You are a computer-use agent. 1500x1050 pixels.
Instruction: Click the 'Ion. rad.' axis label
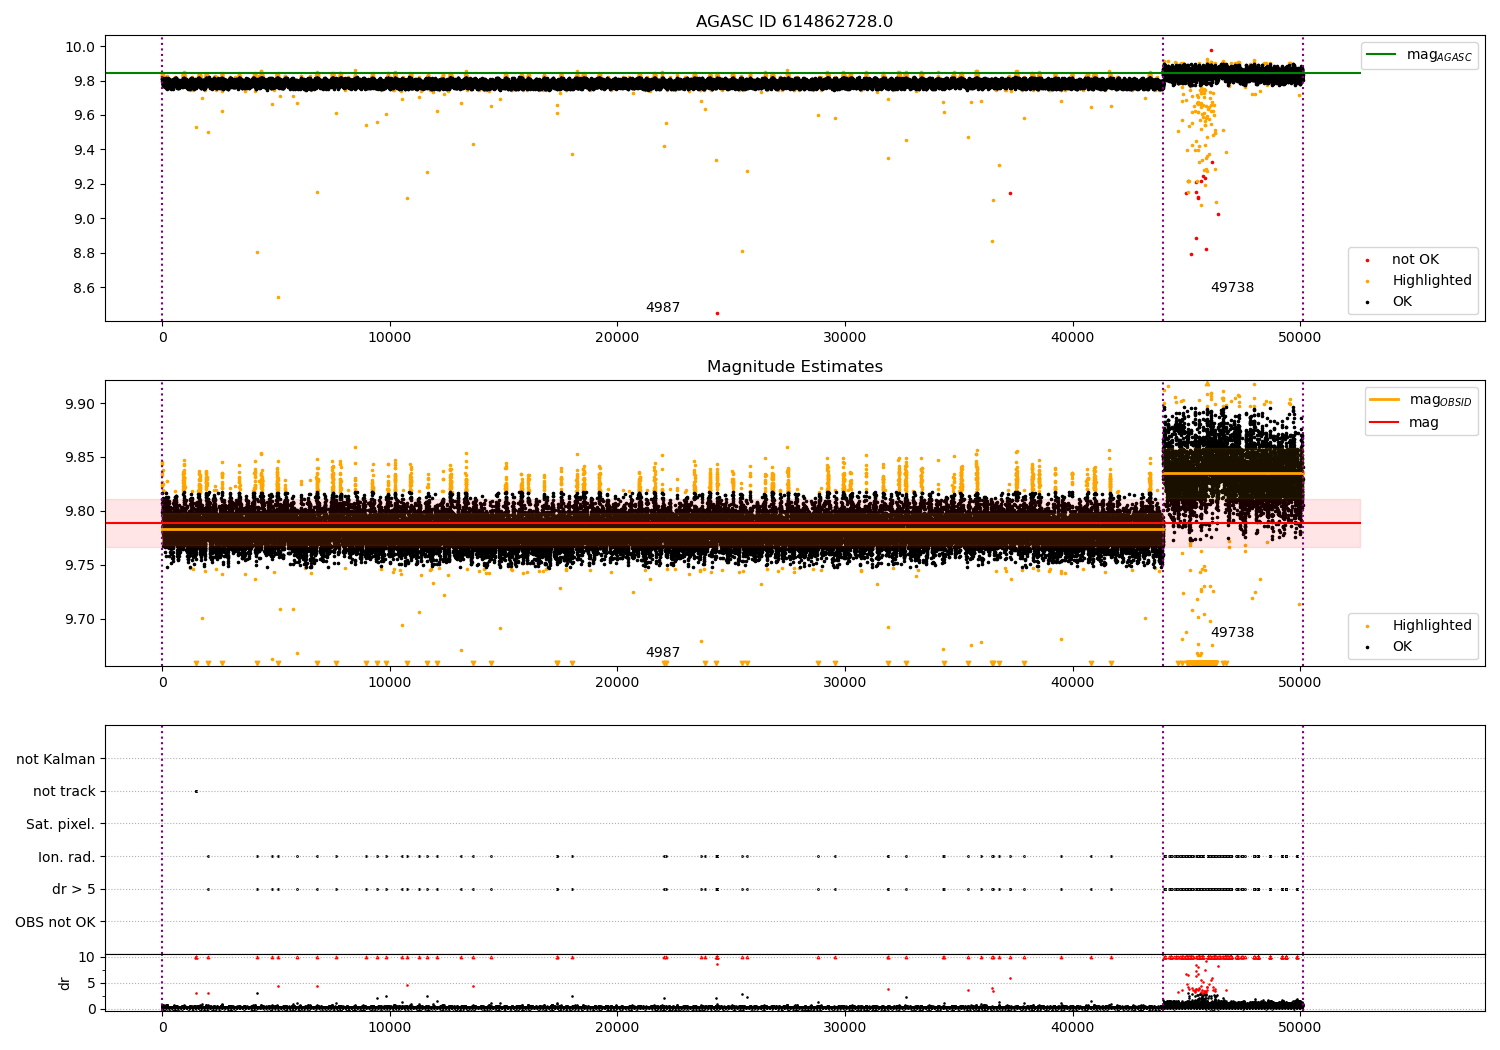67,857
